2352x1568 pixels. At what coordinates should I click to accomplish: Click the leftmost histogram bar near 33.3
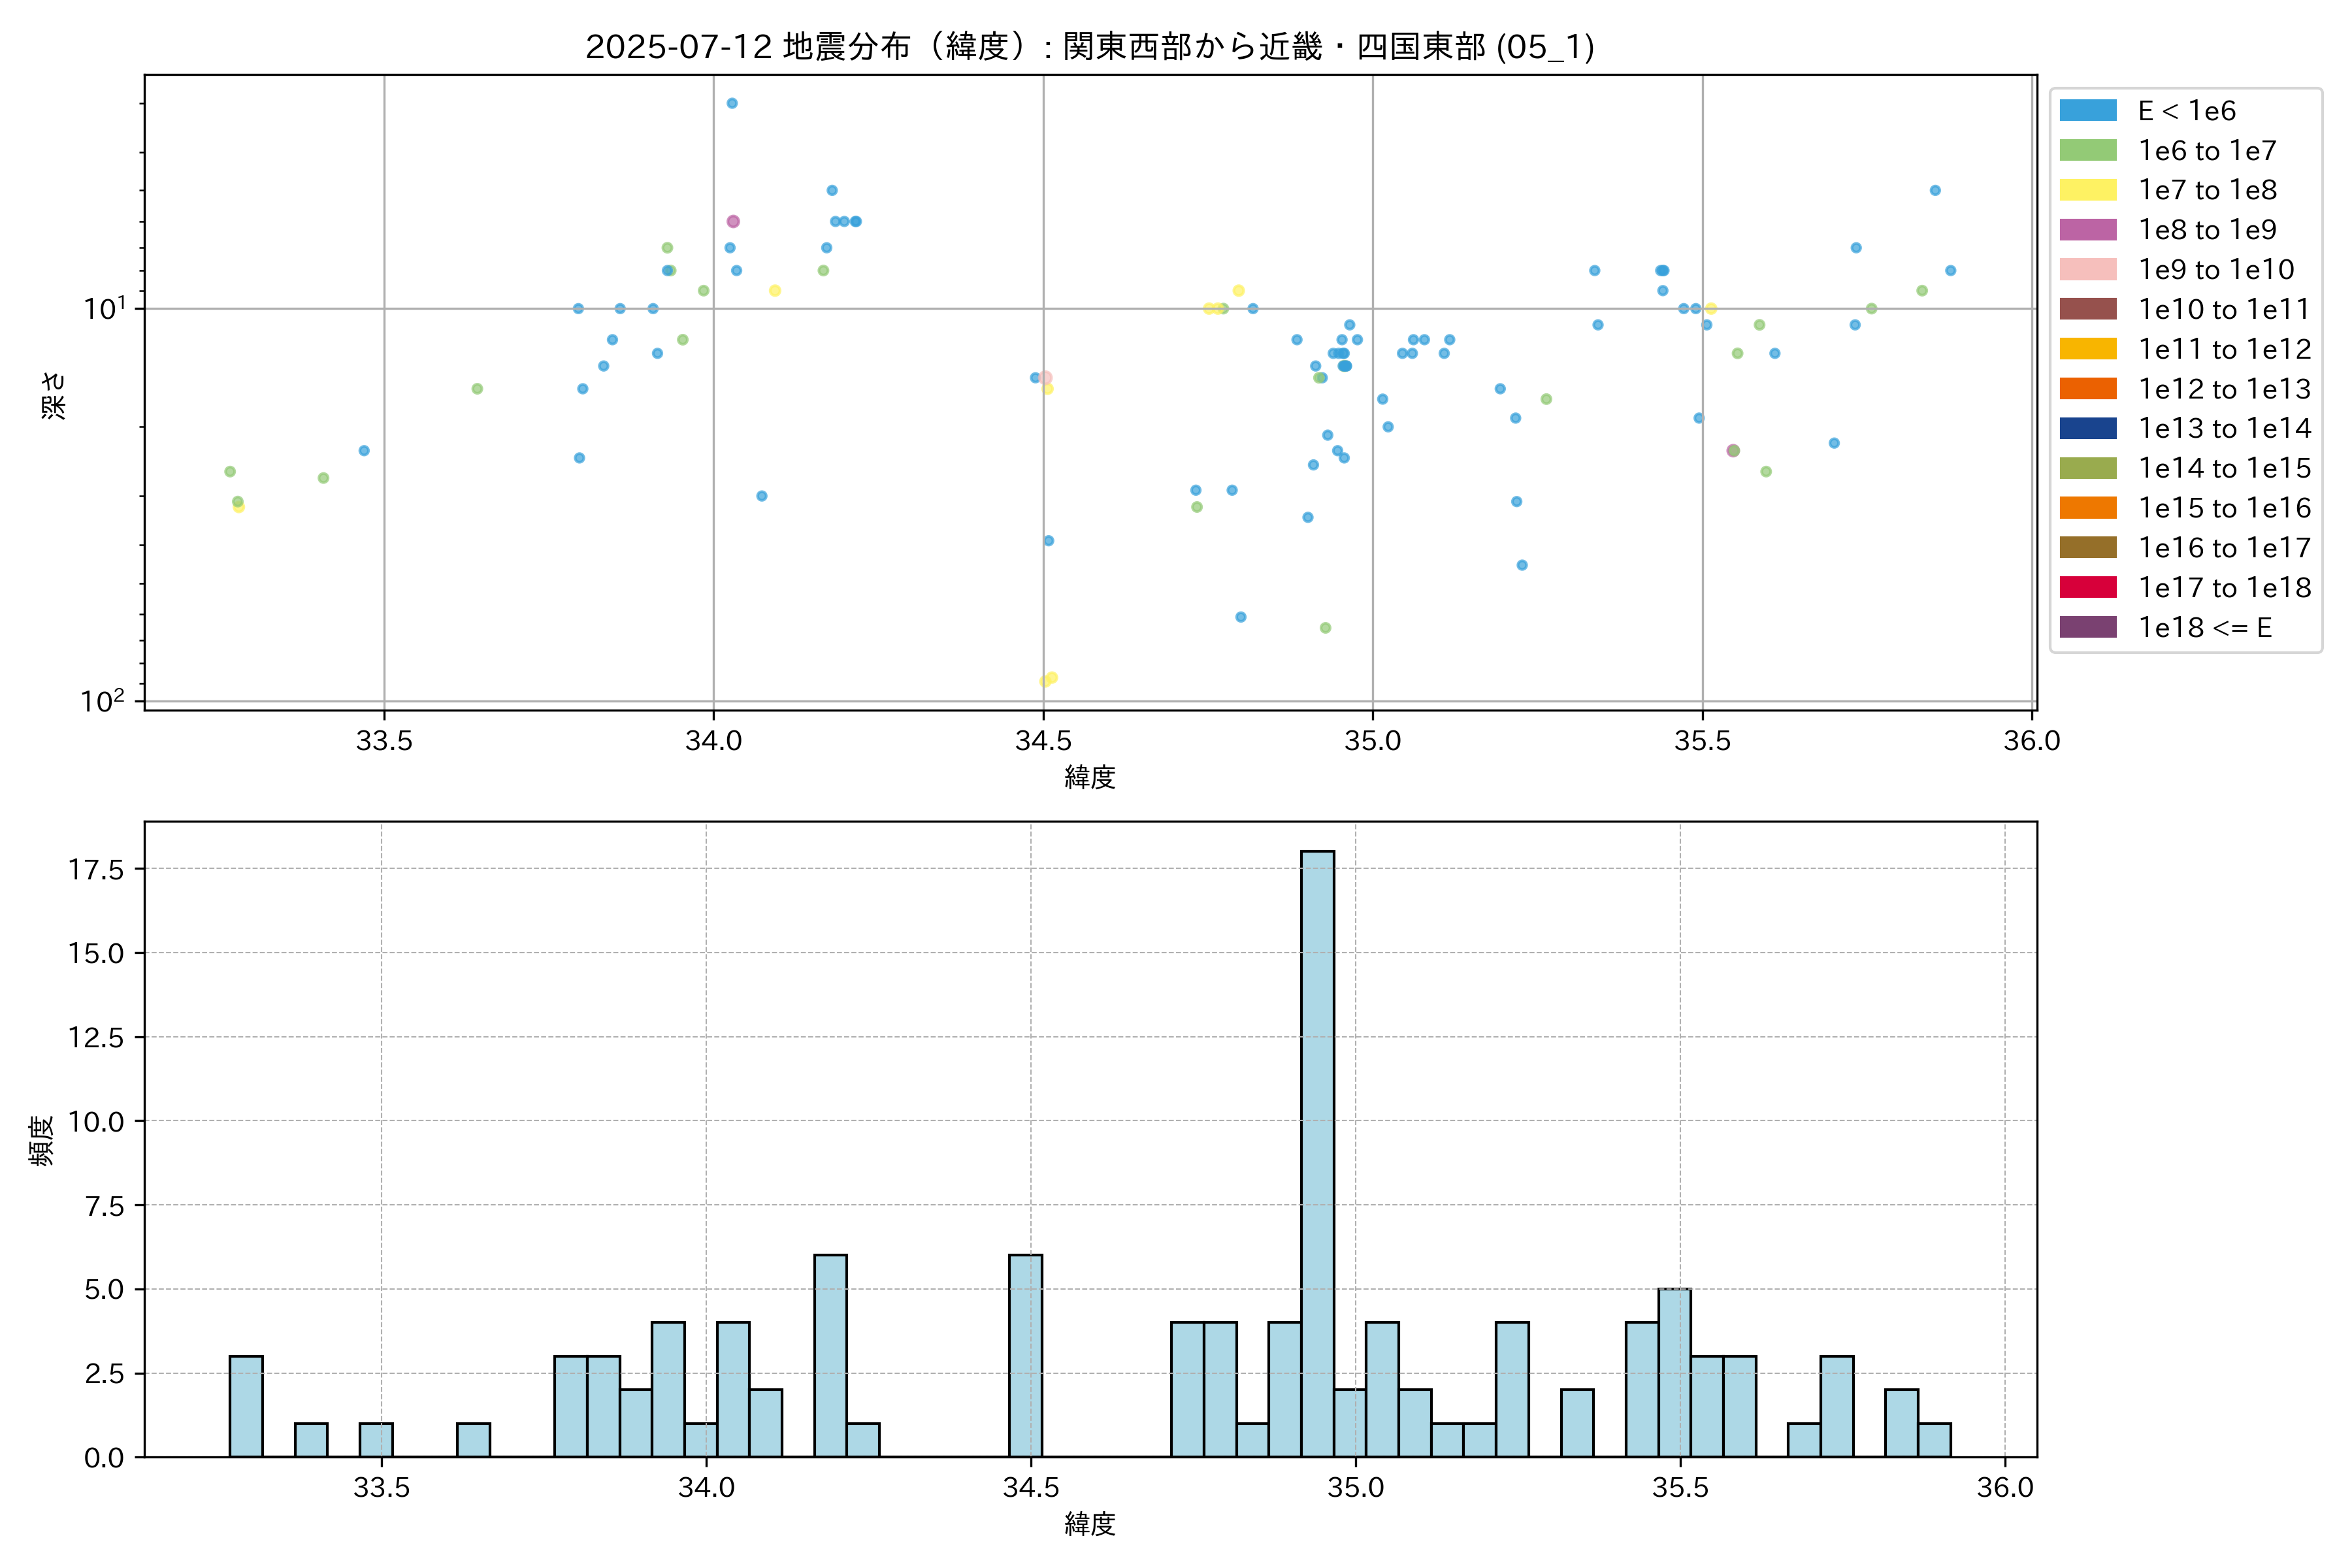pyautogui.click(x=246, y=1405)
